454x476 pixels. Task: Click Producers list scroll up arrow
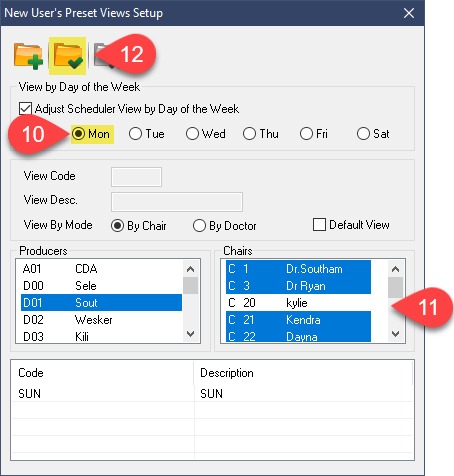tap(191, 269)
